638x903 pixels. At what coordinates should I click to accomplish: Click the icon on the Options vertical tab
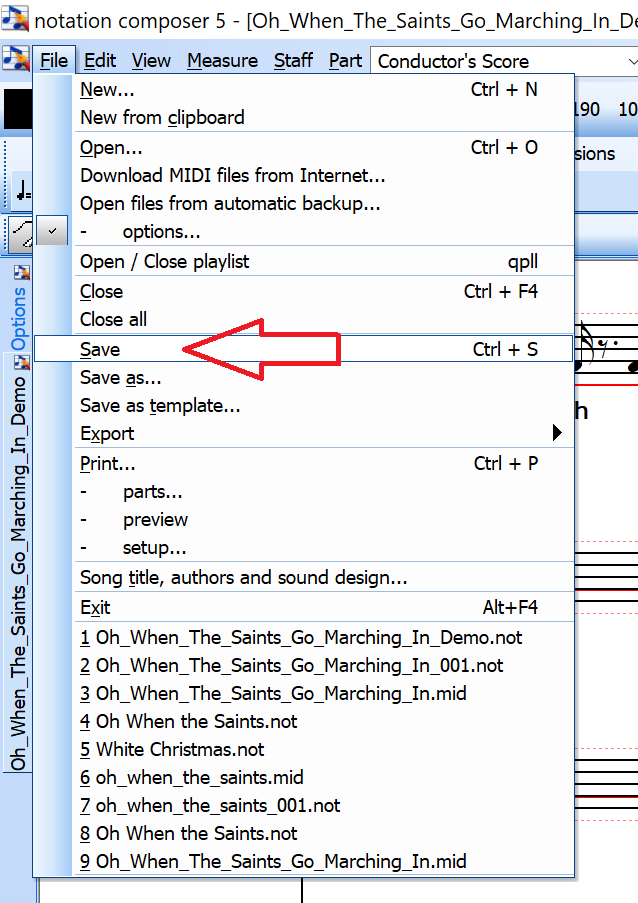click(x=21, y=272)
